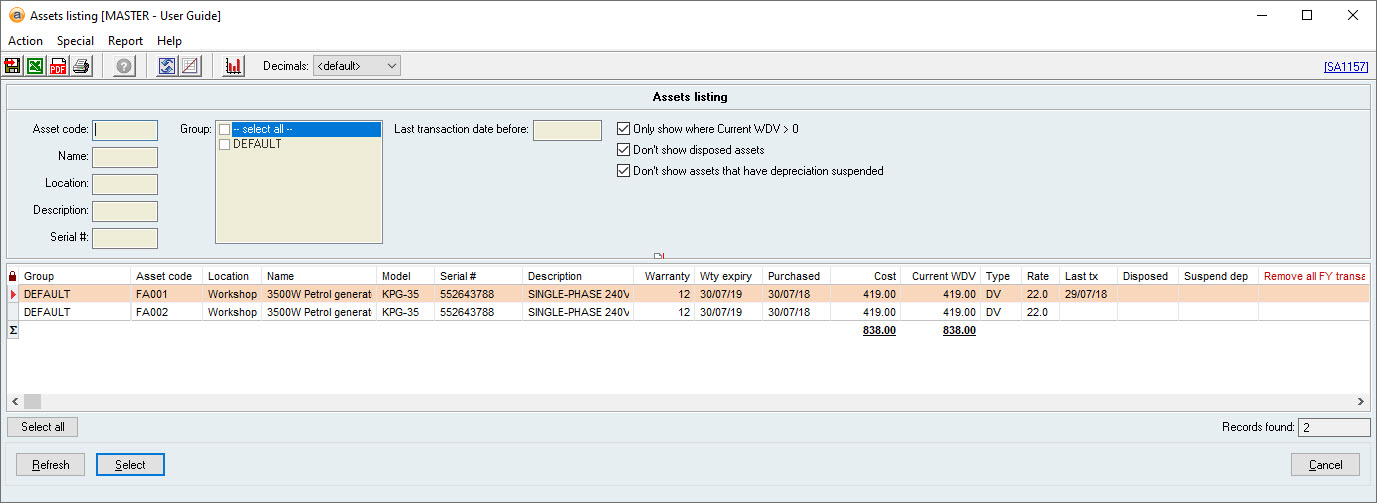1377x503 pixels.
Task: Open the SA1157 link
Action: click(x=1345, y=67)
